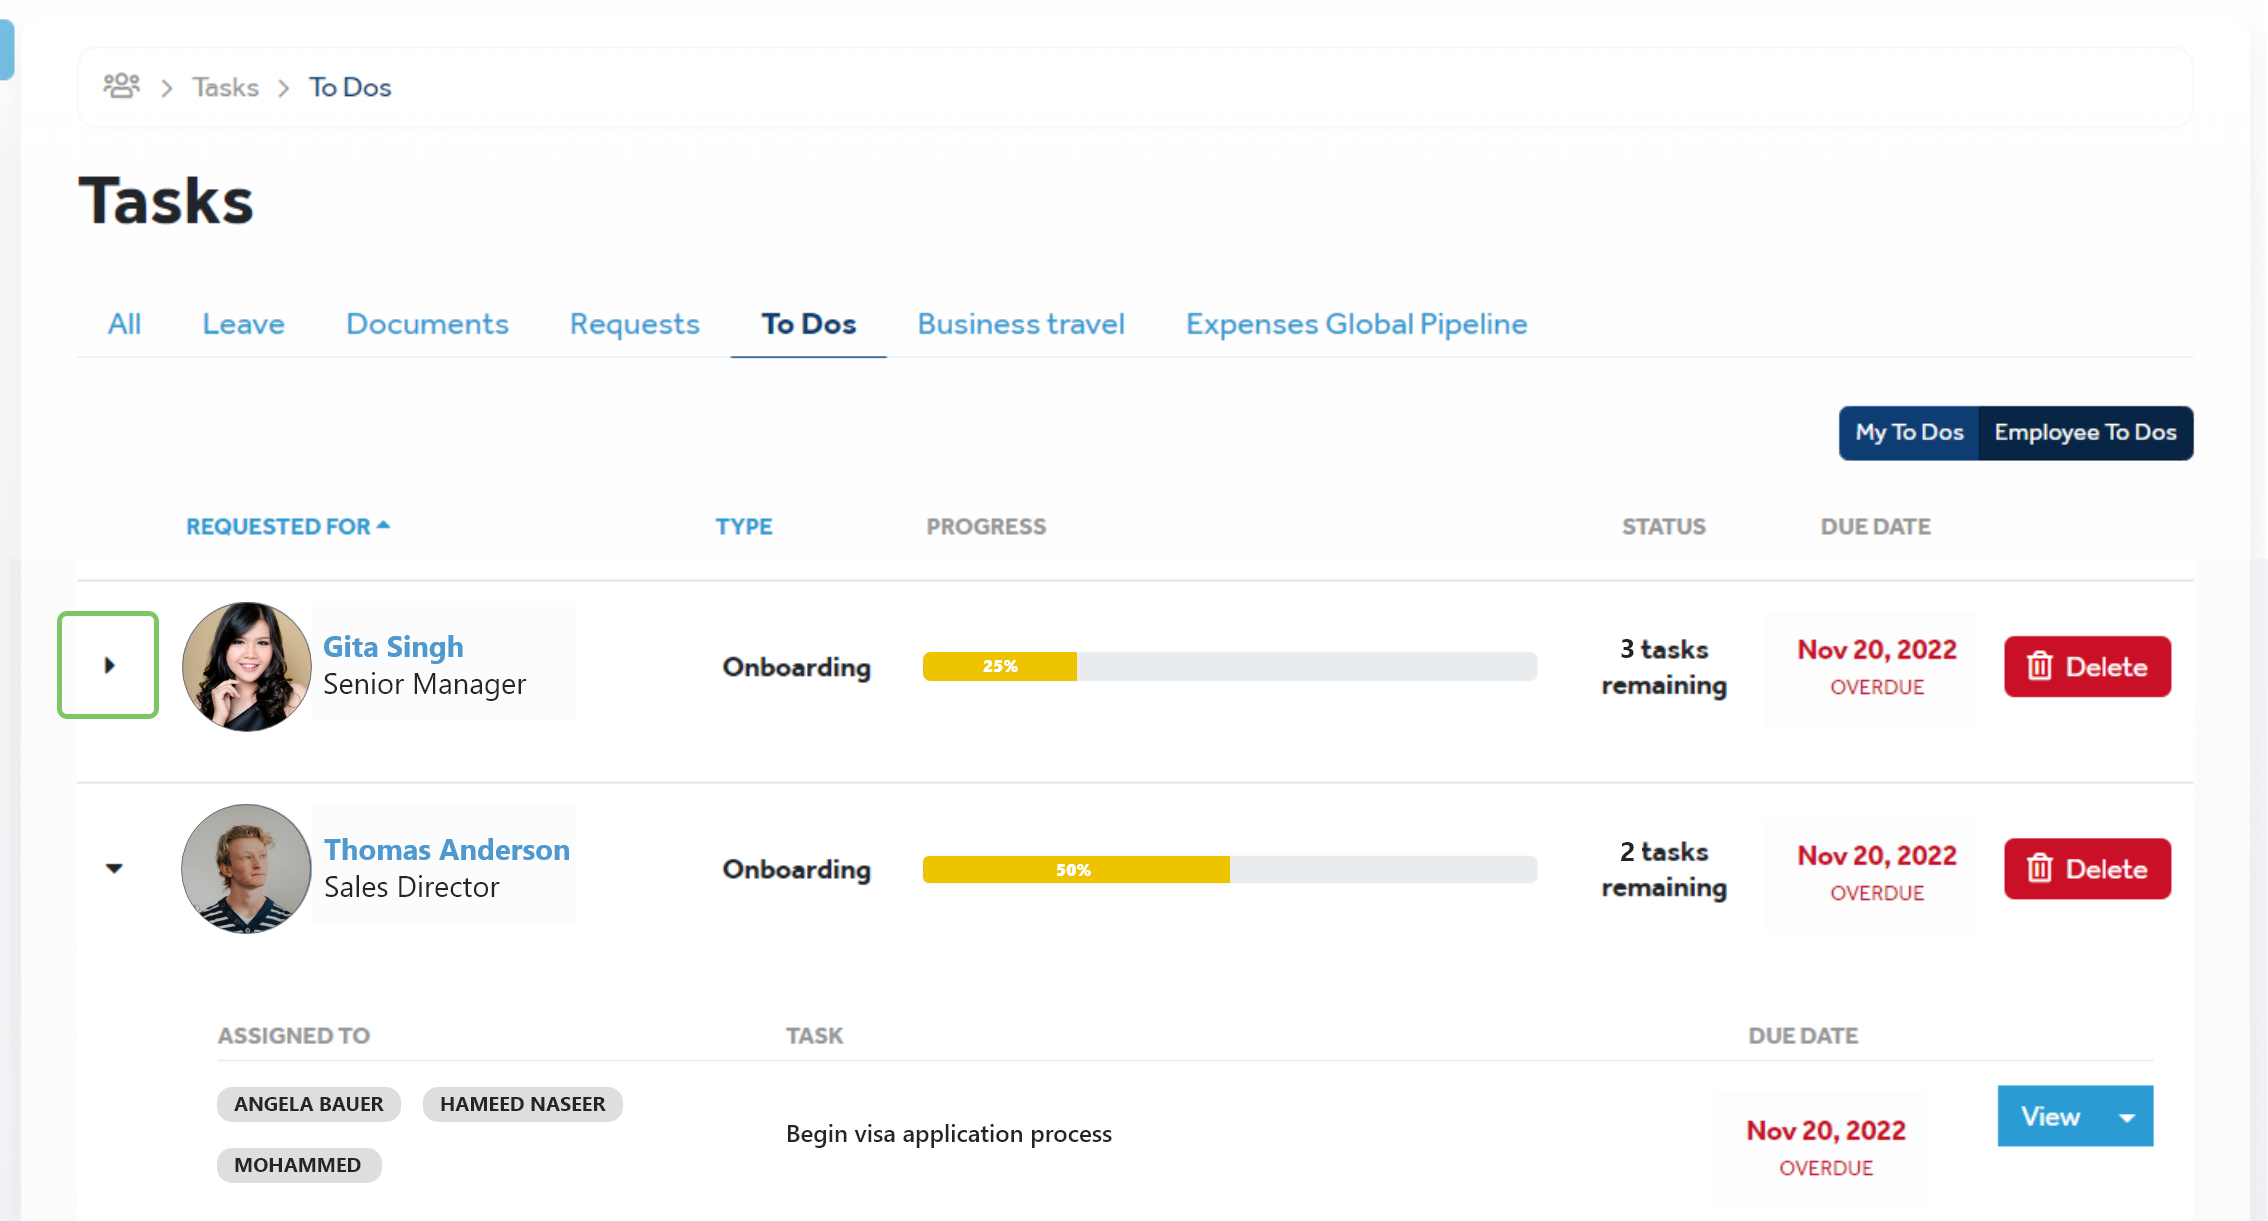Image resolution: width=2268 pixels, height=1221 pixels.
Task: Delete Gita Singh's onboarding to-do
Action: 2086,666
